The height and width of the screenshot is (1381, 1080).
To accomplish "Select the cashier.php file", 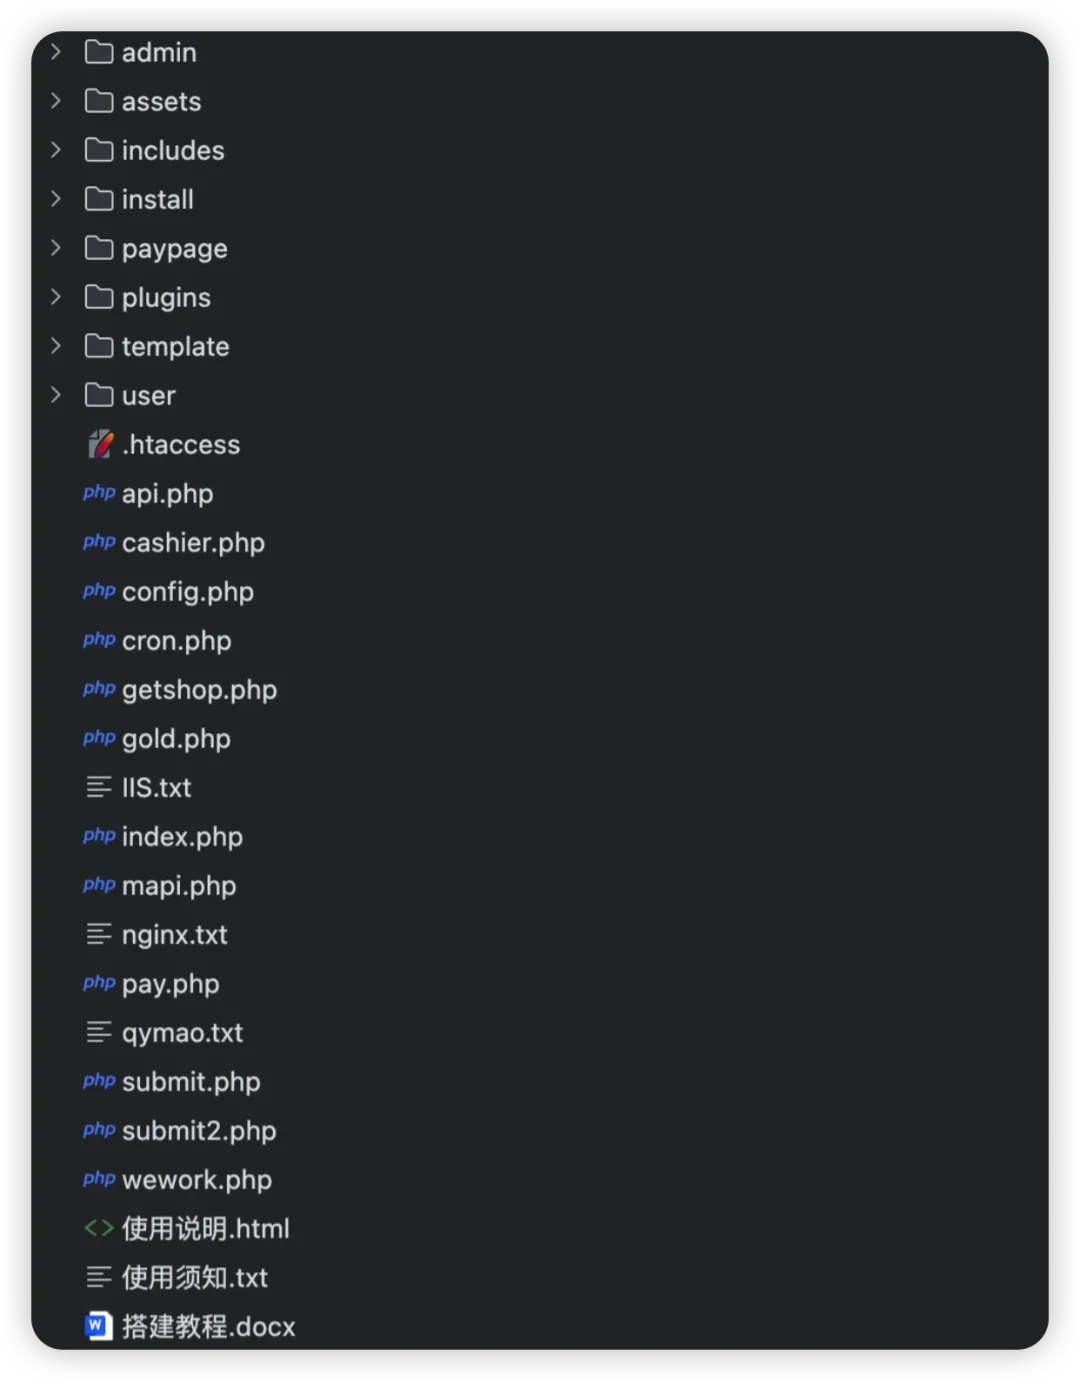I will tap(193, 543).
